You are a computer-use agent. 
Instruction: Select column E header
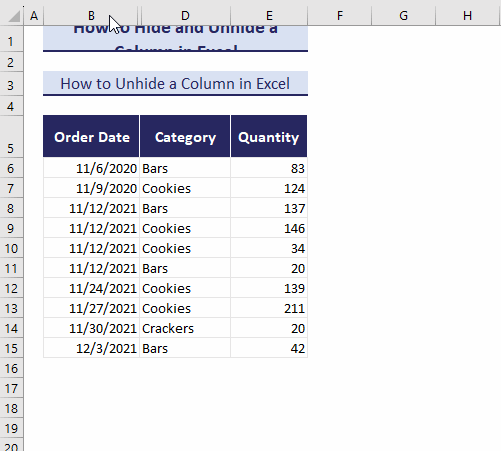pyautogui.click(x=269, y=15)
